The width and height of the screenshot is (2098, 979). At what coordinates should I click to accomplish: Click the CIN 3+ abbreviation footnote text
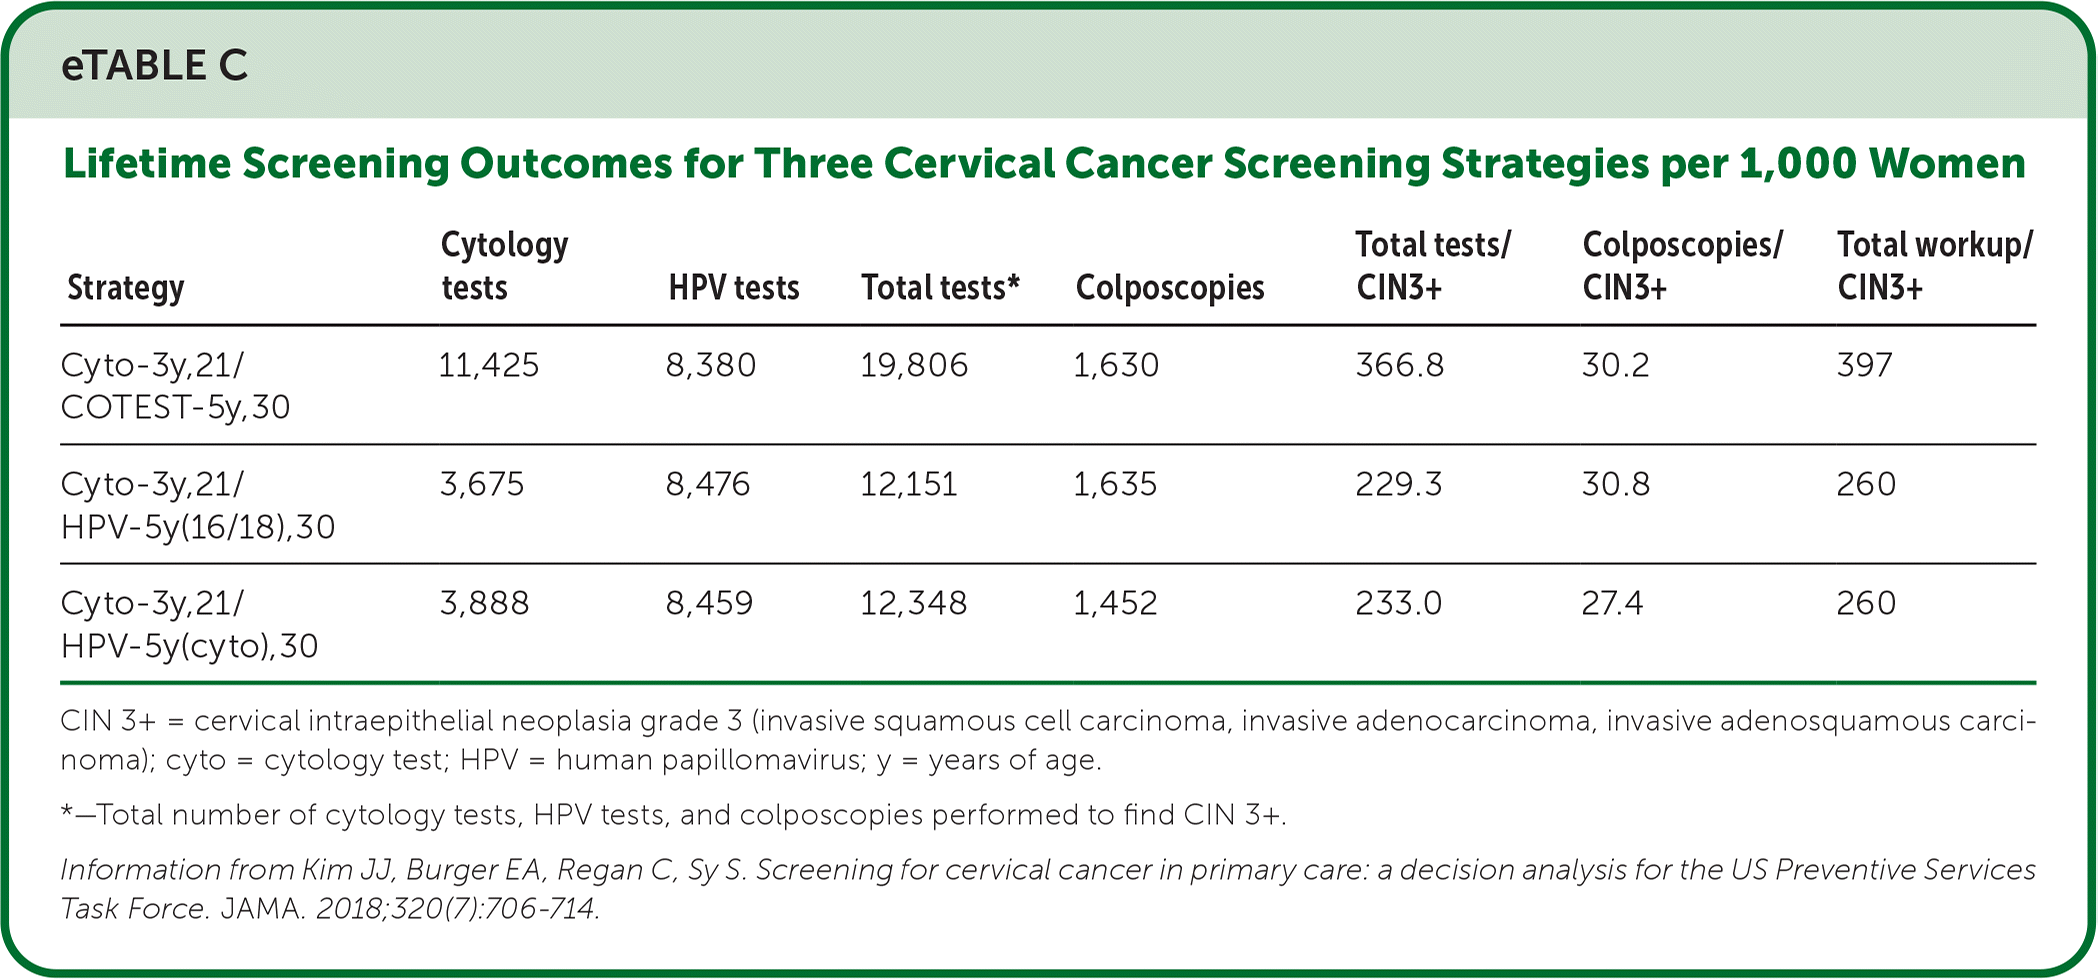click(1047, 740)
